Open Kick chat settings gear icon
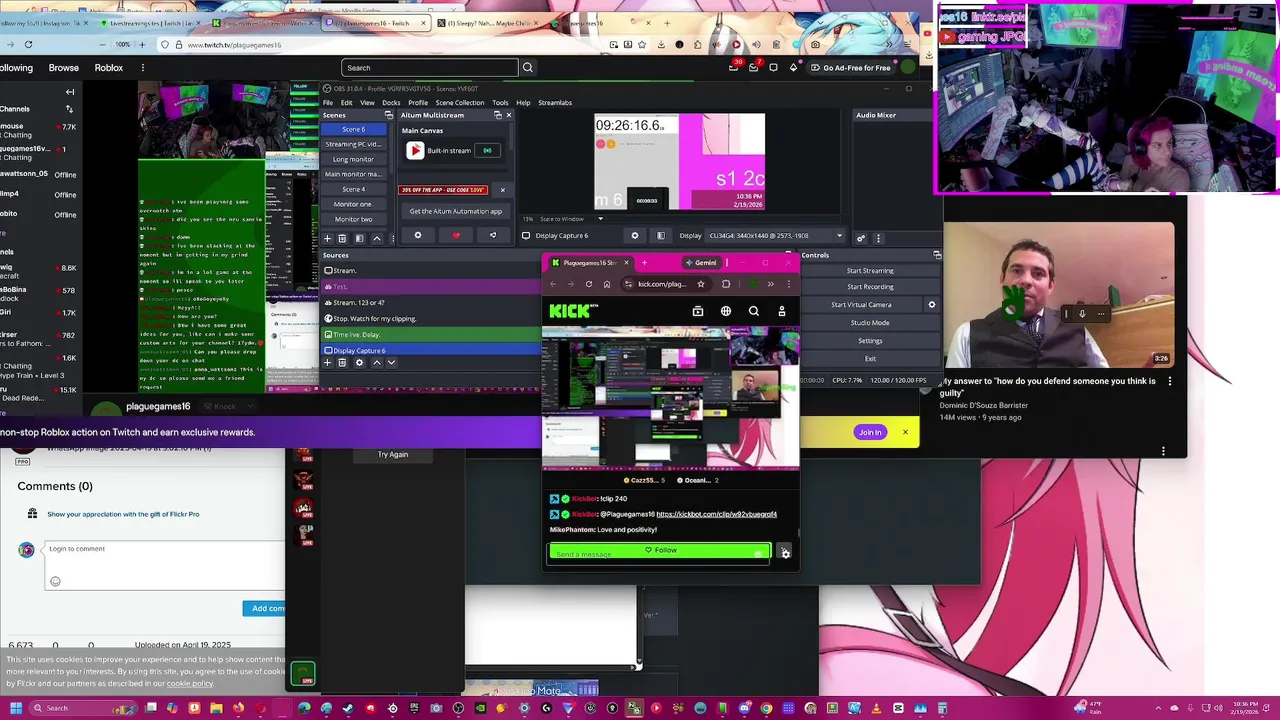This screenshot has height=720, width=1280. 785,553
